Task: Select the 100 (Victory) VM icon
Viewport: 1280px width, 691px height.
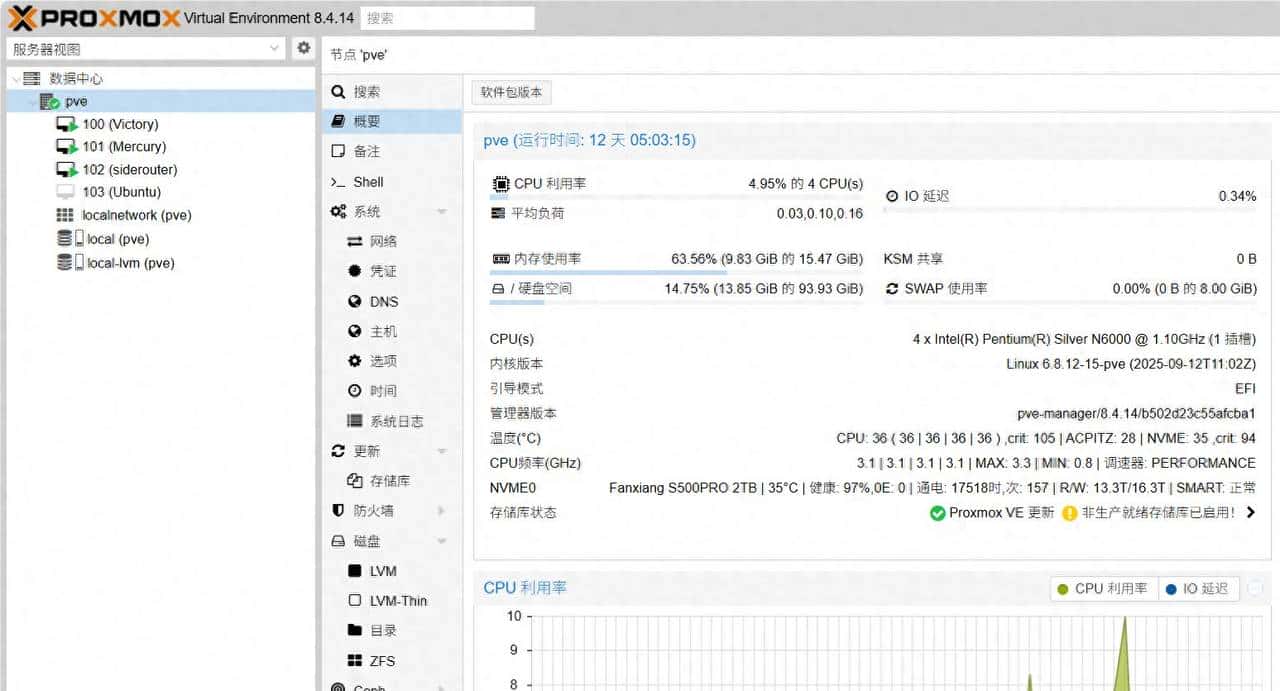Action: click(x=66, y=125)
